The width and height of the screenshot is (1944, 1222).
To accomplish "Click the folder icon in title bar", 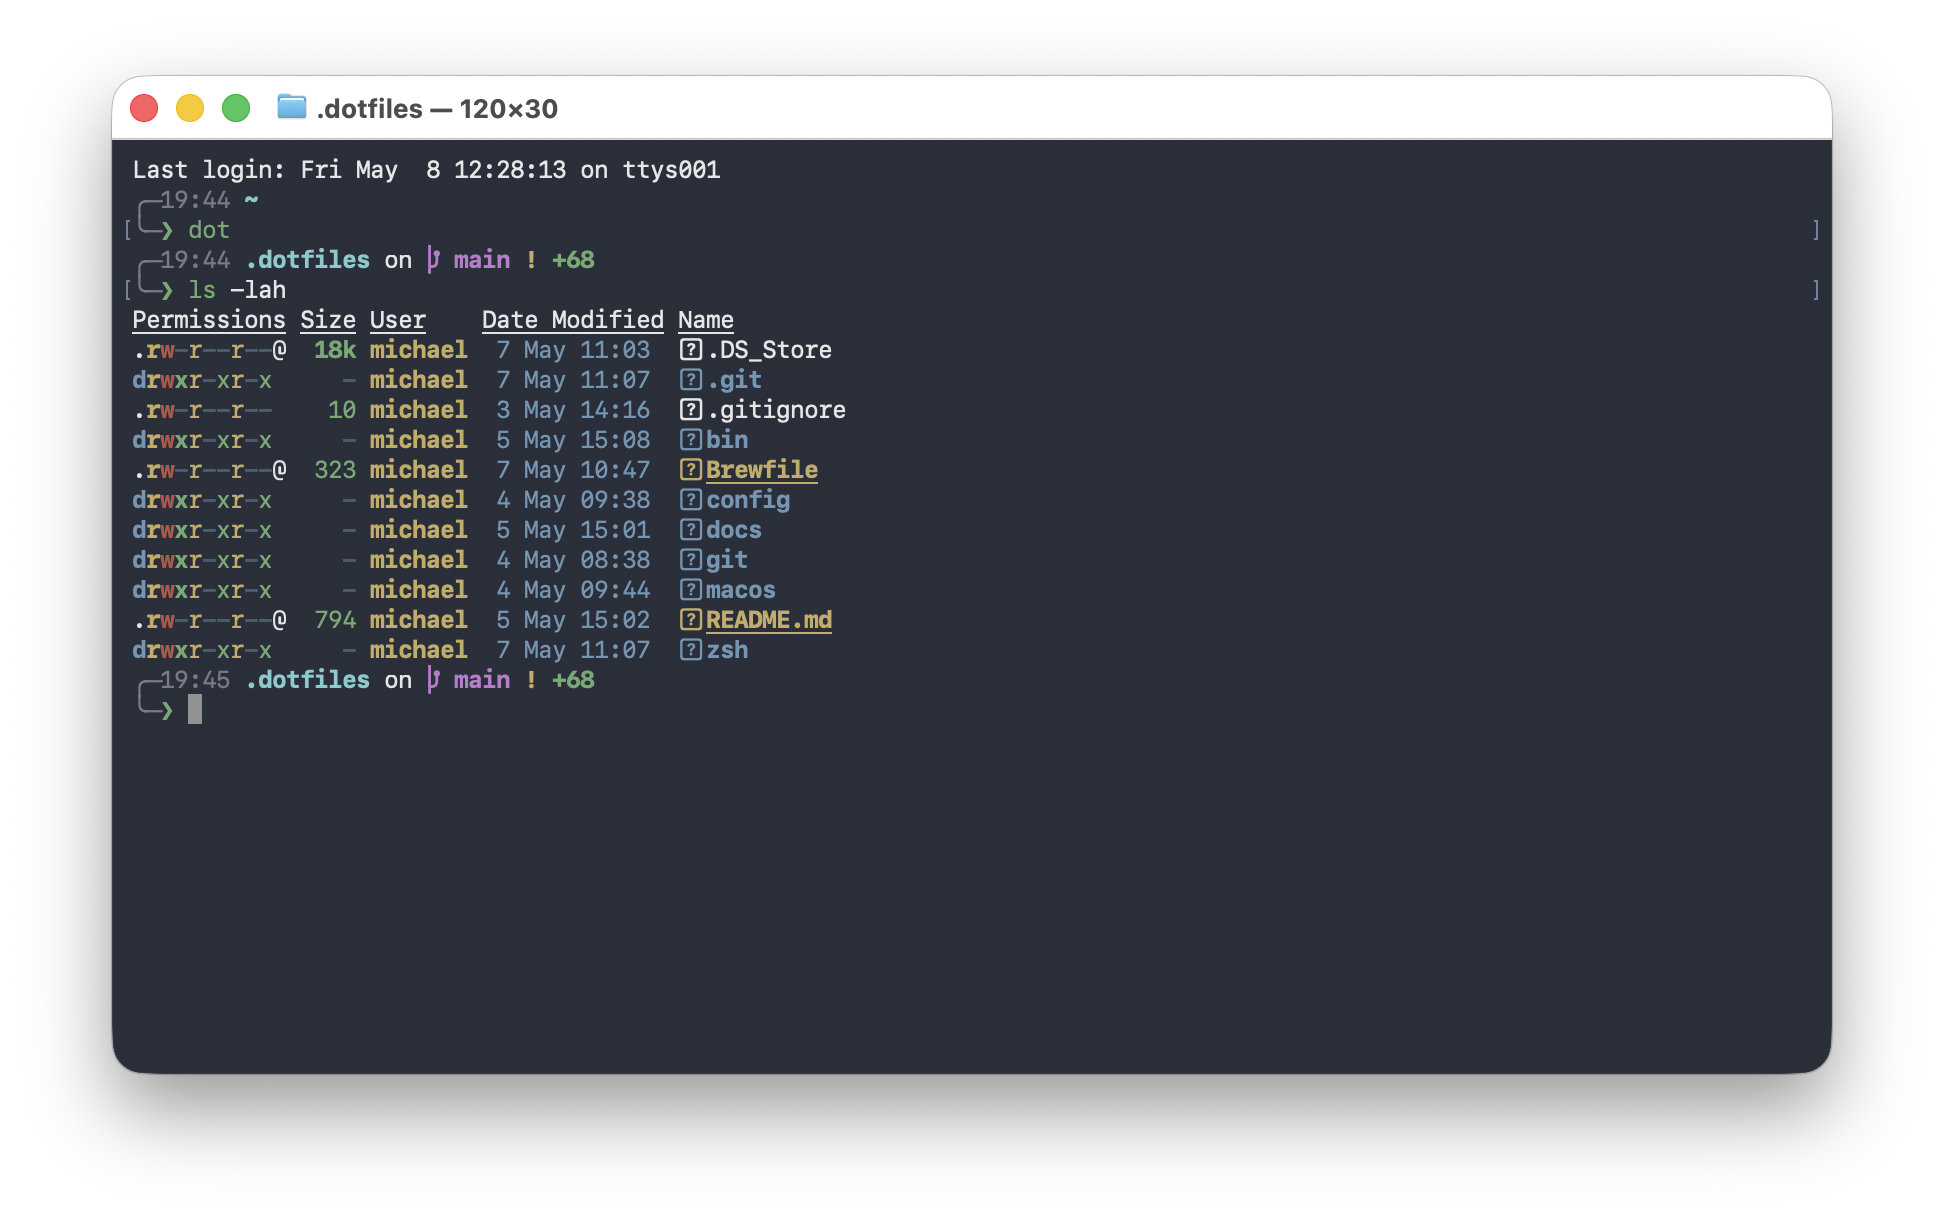I will 291,107.
